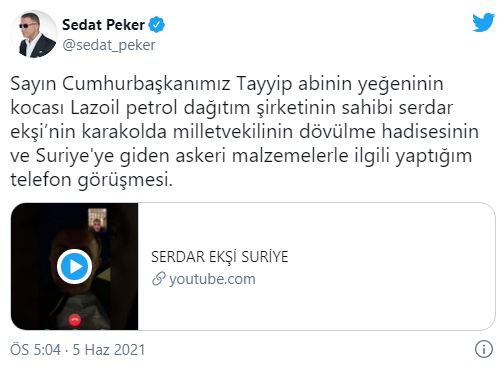Open Sedat Peker's profile avatar
Viewport: 504px width, 368px height.
tap(34, 34)
